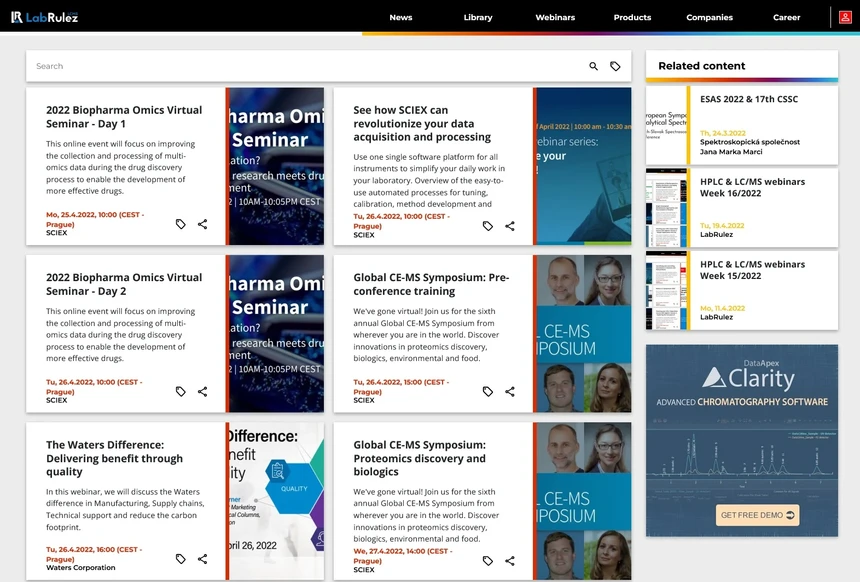Open HPLC & LC/MS webinars Week 15/2022
860x582 pixels.
click(x=752, y=270)
